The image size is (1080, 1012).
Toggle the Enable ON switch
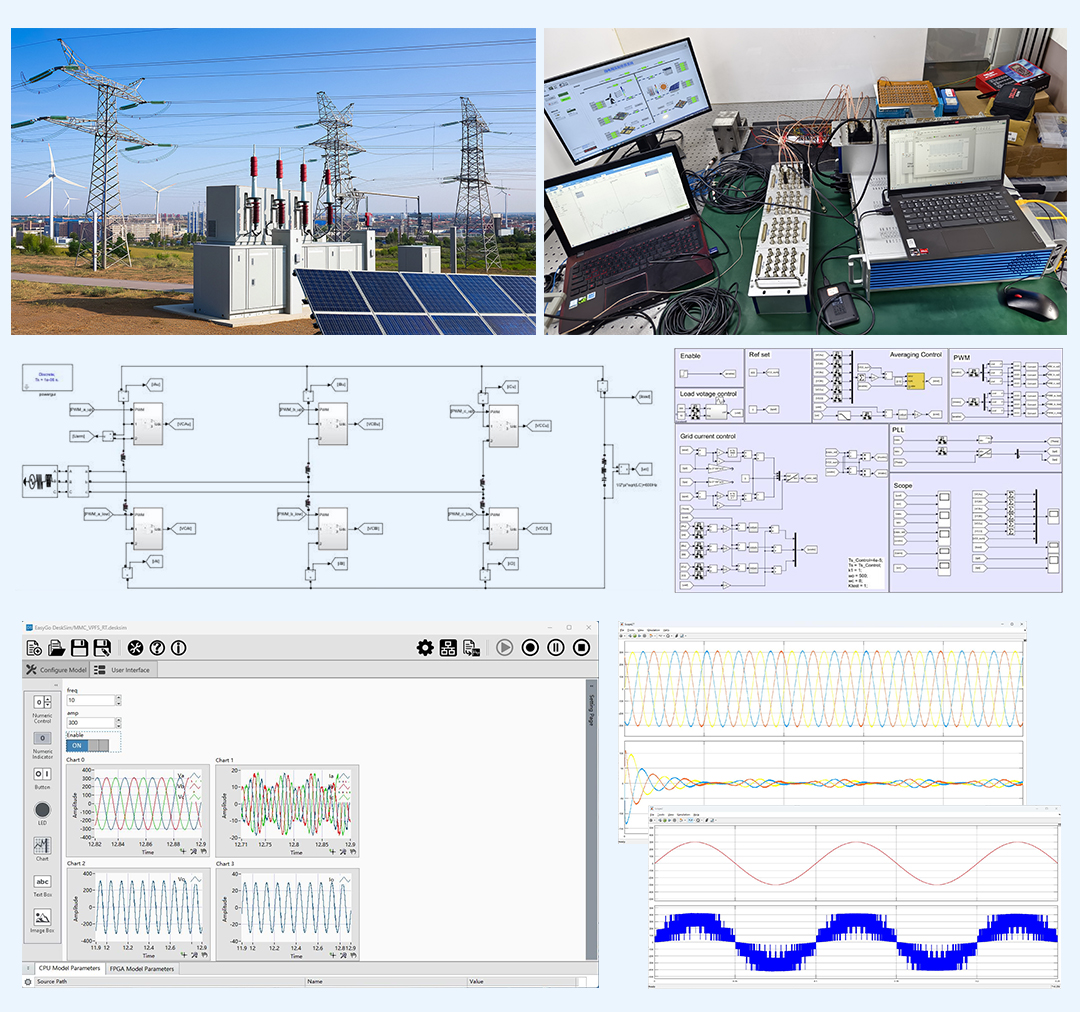(x=87, y=745)
